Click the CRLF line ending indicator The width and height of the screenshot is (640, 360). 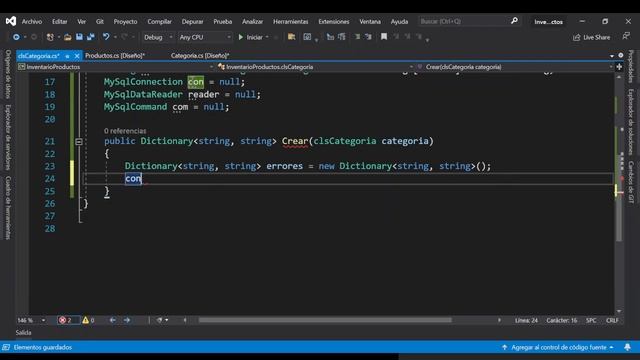click(612, 320)
